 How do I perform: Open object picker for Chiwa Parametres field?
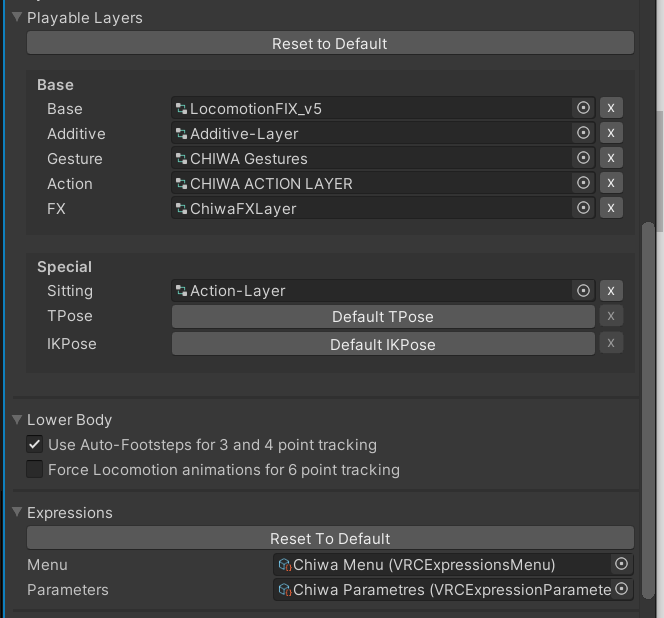[621, 589]
